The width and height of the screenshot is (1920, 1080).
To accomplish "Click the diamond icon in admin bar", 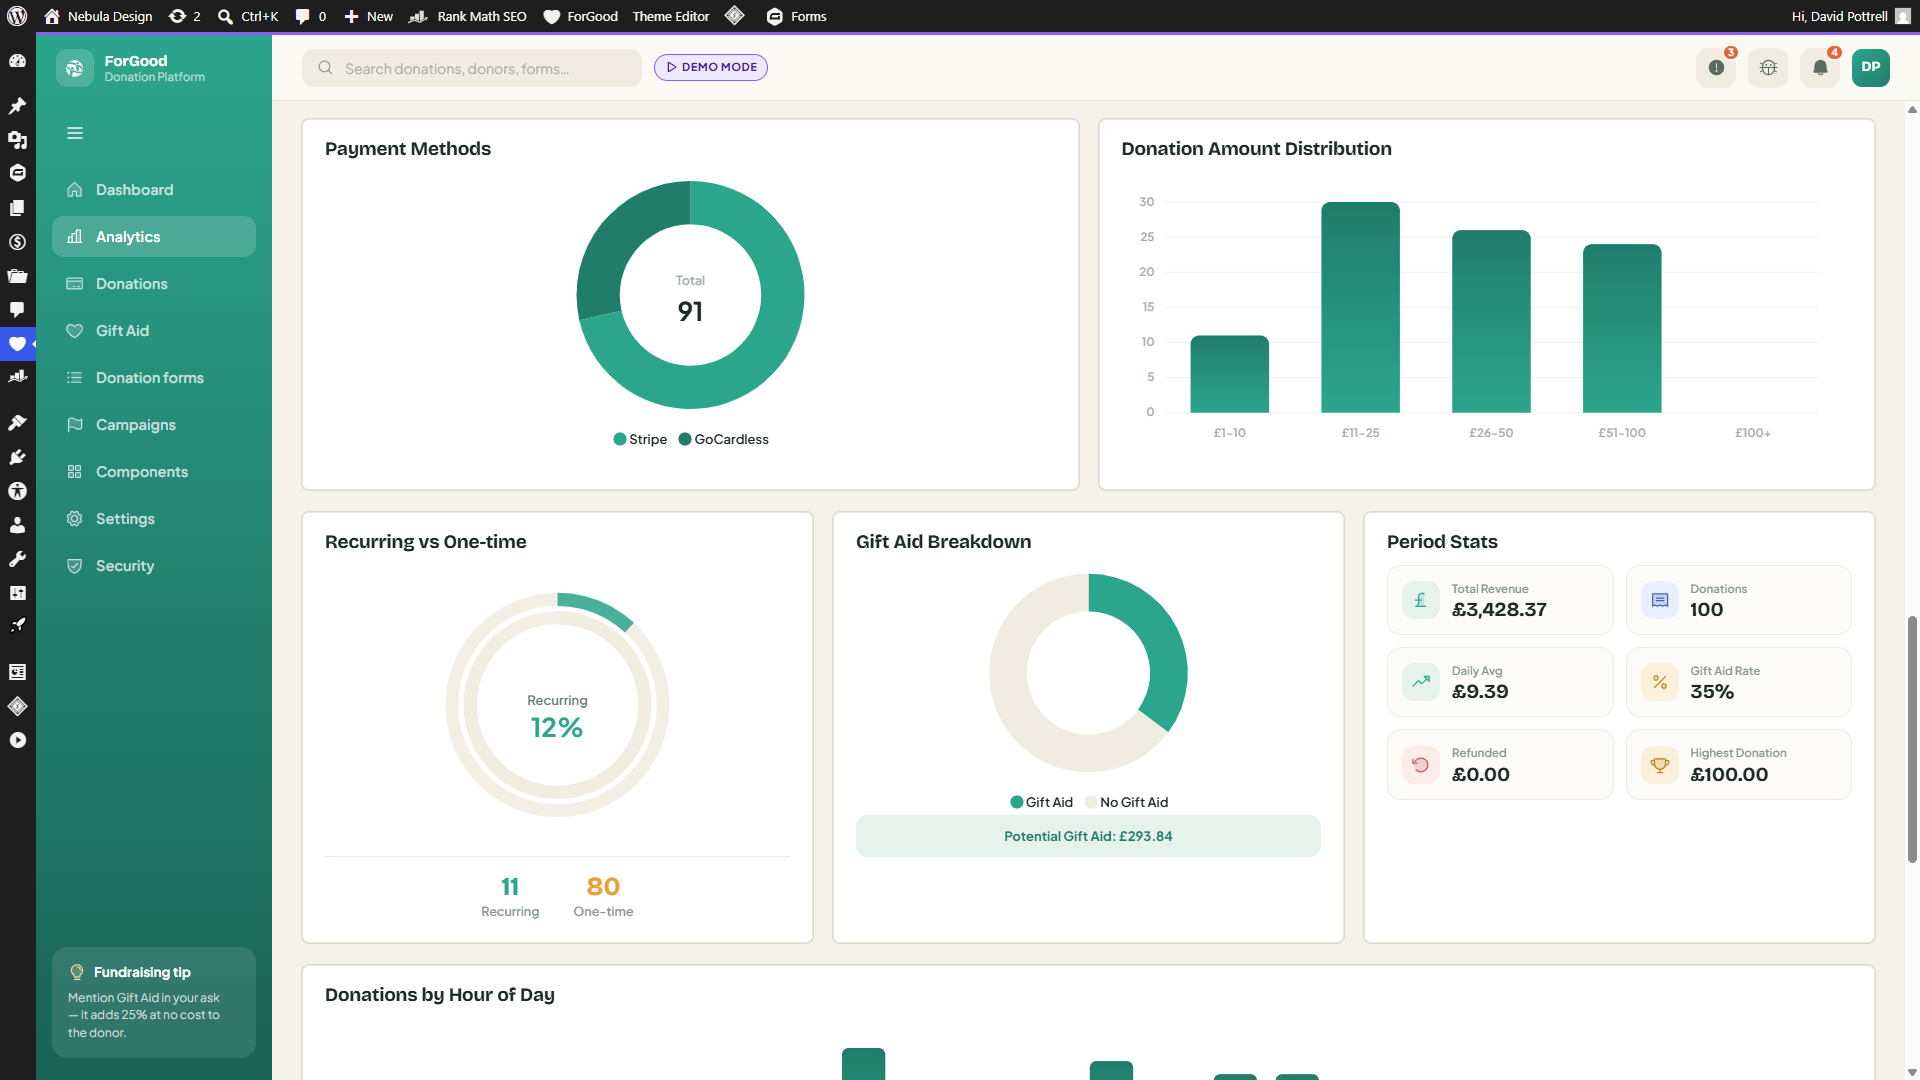I will pos(735,16).
